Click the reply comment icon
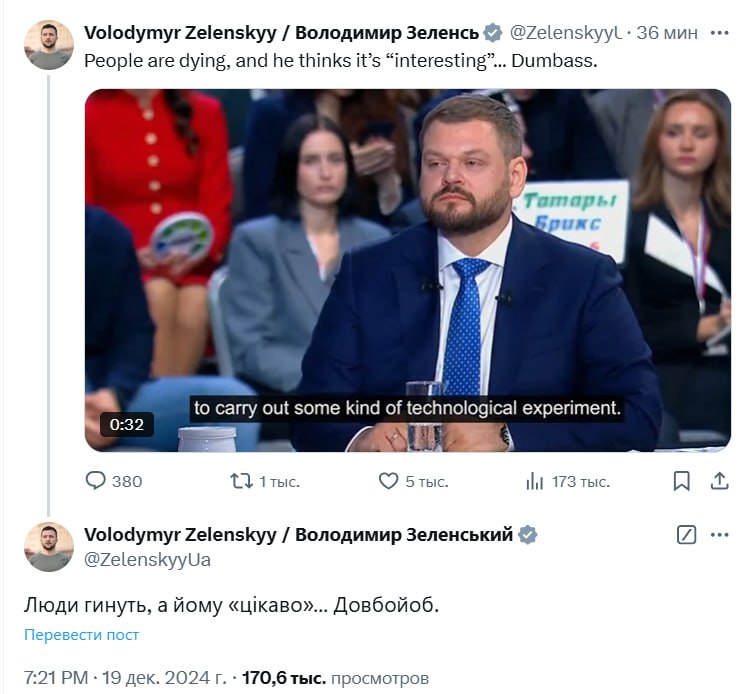746x694 pixels. coord(97,481)
